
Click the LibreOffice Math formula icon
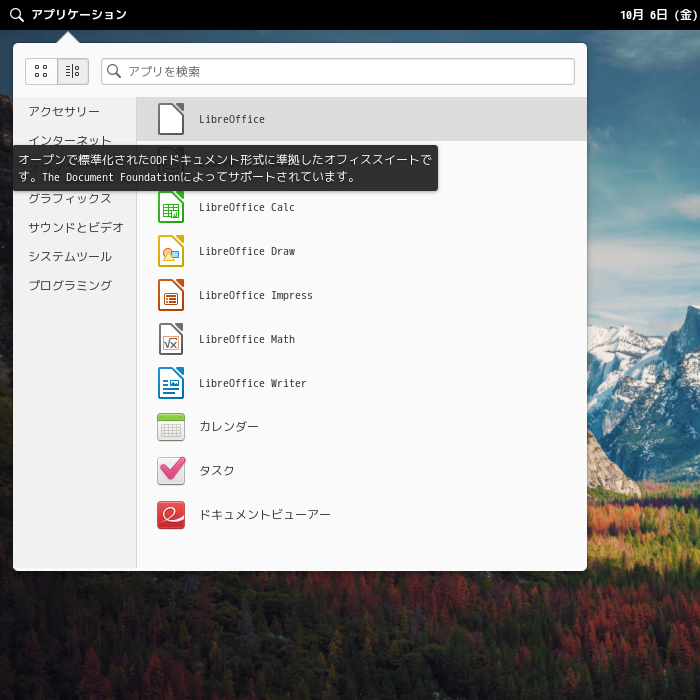pyautogui.click(x=171, y=339)
